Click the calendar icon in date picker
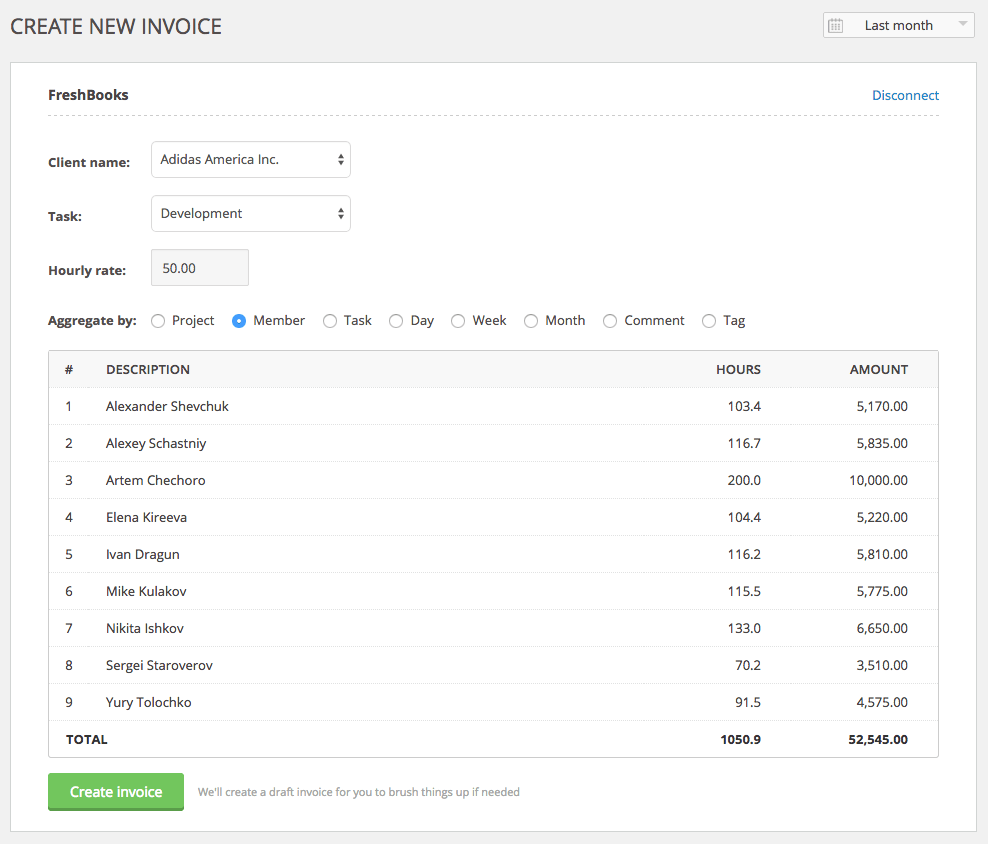Viewport: 988px width, 844px height. pyautogui.click(x=836, y=26)
